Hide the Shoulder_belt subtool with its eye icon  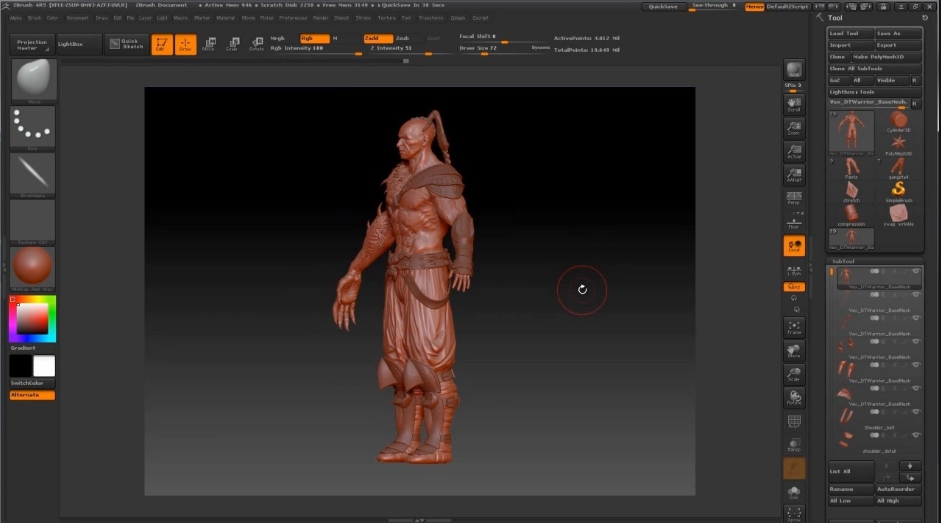tap(916, 412)
